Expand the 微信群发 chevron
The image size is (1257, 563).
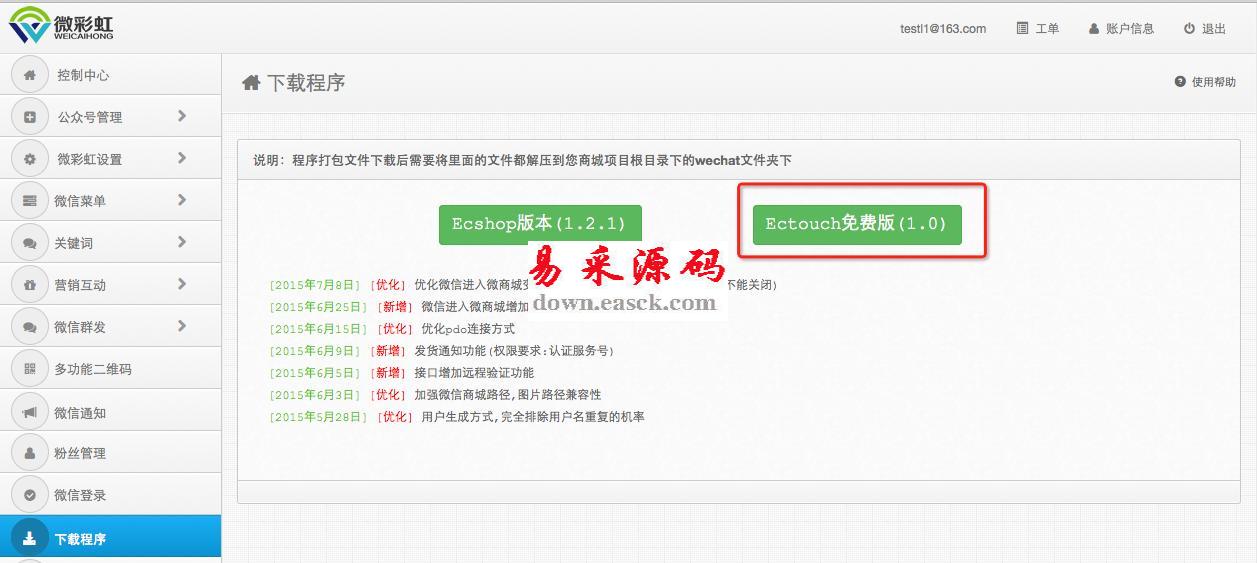click(x=182, y=326)
